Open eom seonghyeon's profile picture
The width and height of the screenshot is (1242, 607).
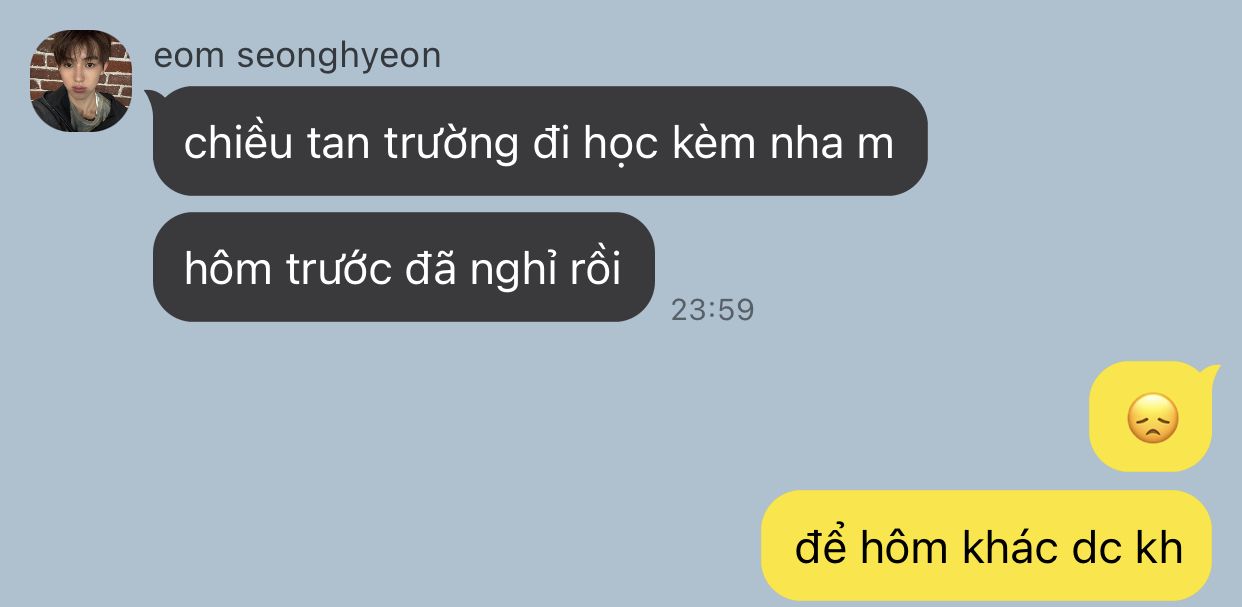pyautogui.click(x=81, y=81)
